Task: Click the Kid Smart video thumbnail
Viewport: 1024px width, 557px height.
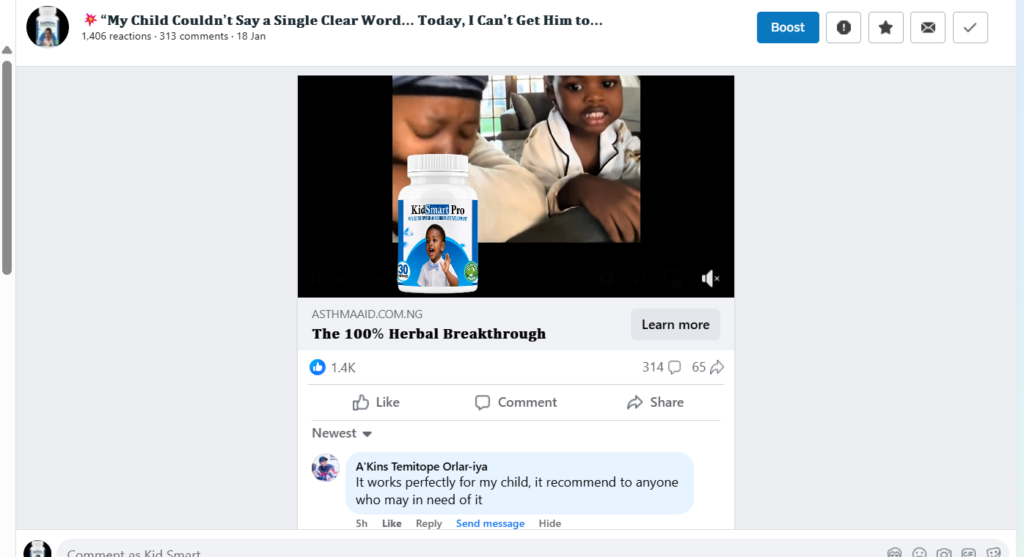Action: click(515, 186)
